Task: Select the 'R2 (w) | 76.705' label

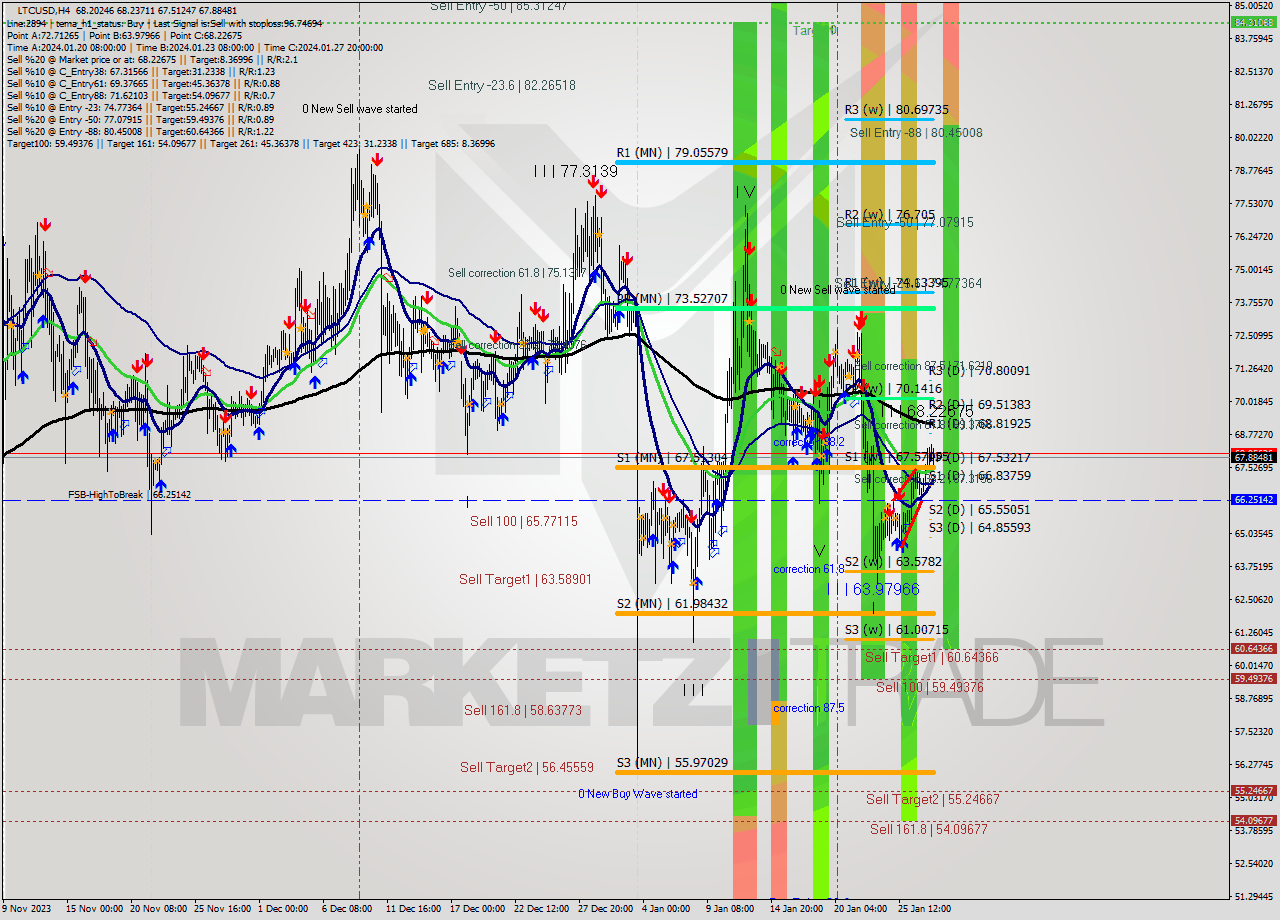Action: (890, 214)
